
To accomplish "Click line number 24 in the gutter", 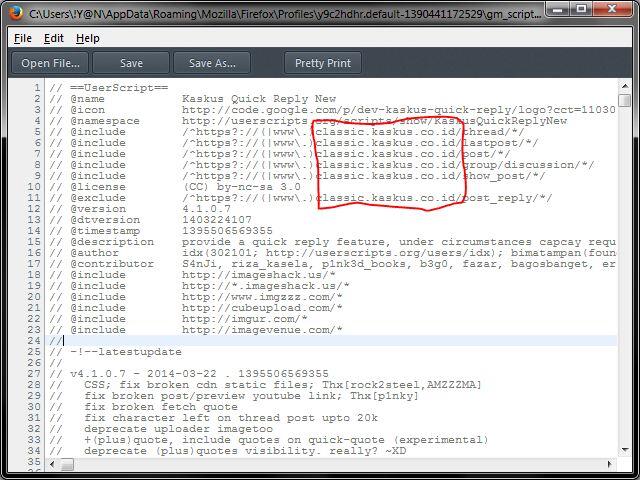I will 34,341.
